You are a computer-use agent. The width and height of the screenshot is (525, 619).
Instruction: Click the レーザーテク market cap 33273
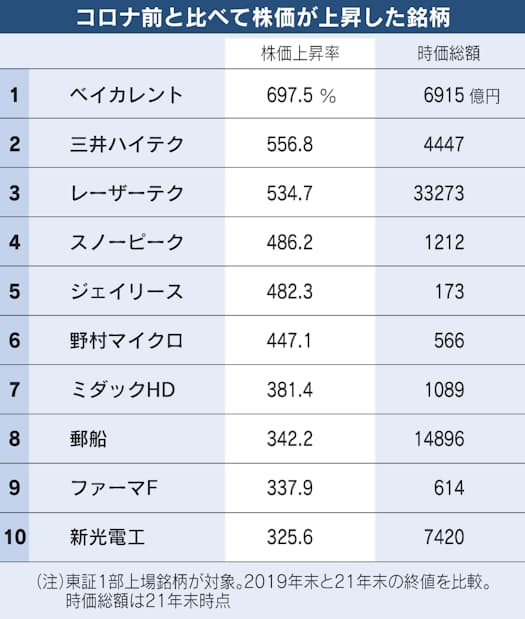click(x=439, y=193)
